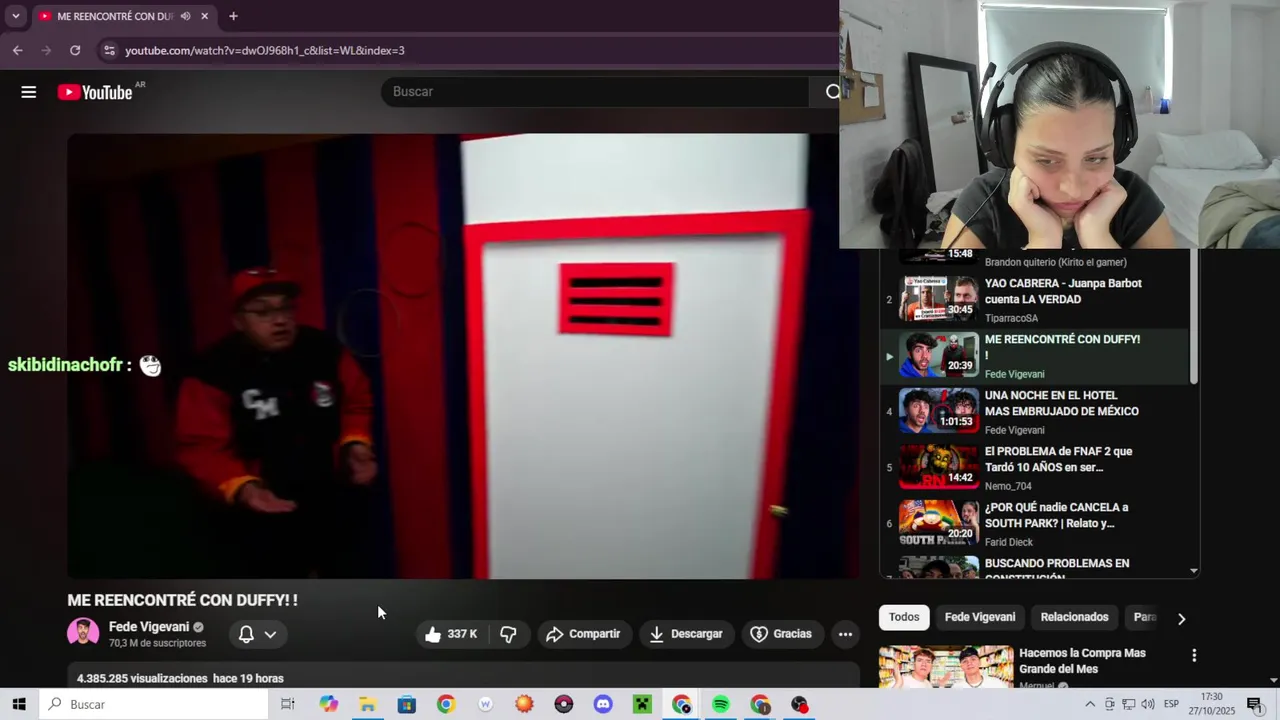This screenshot has width=1280, height=720.
Task: Show hidden system tray icons chevron
Action: click(x=1090, y=704)
